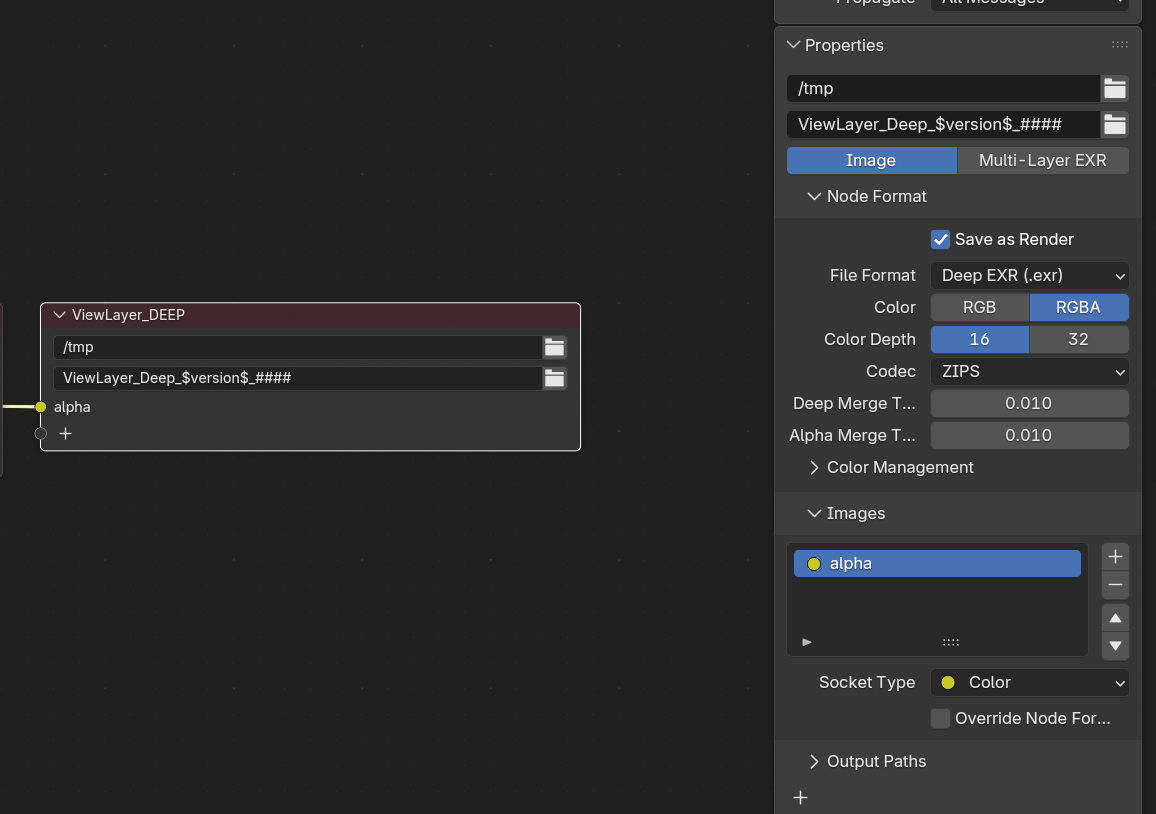
Task: Select RGBA color mode
Action: click(1079, 307)
